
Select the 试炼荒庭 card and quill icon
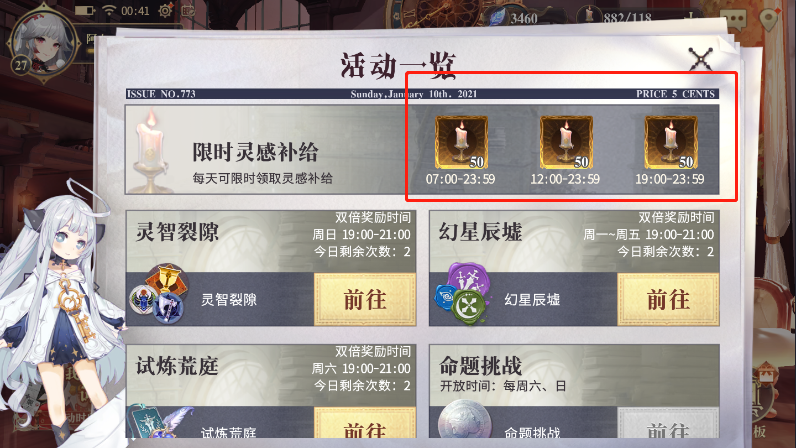point(160,422)
